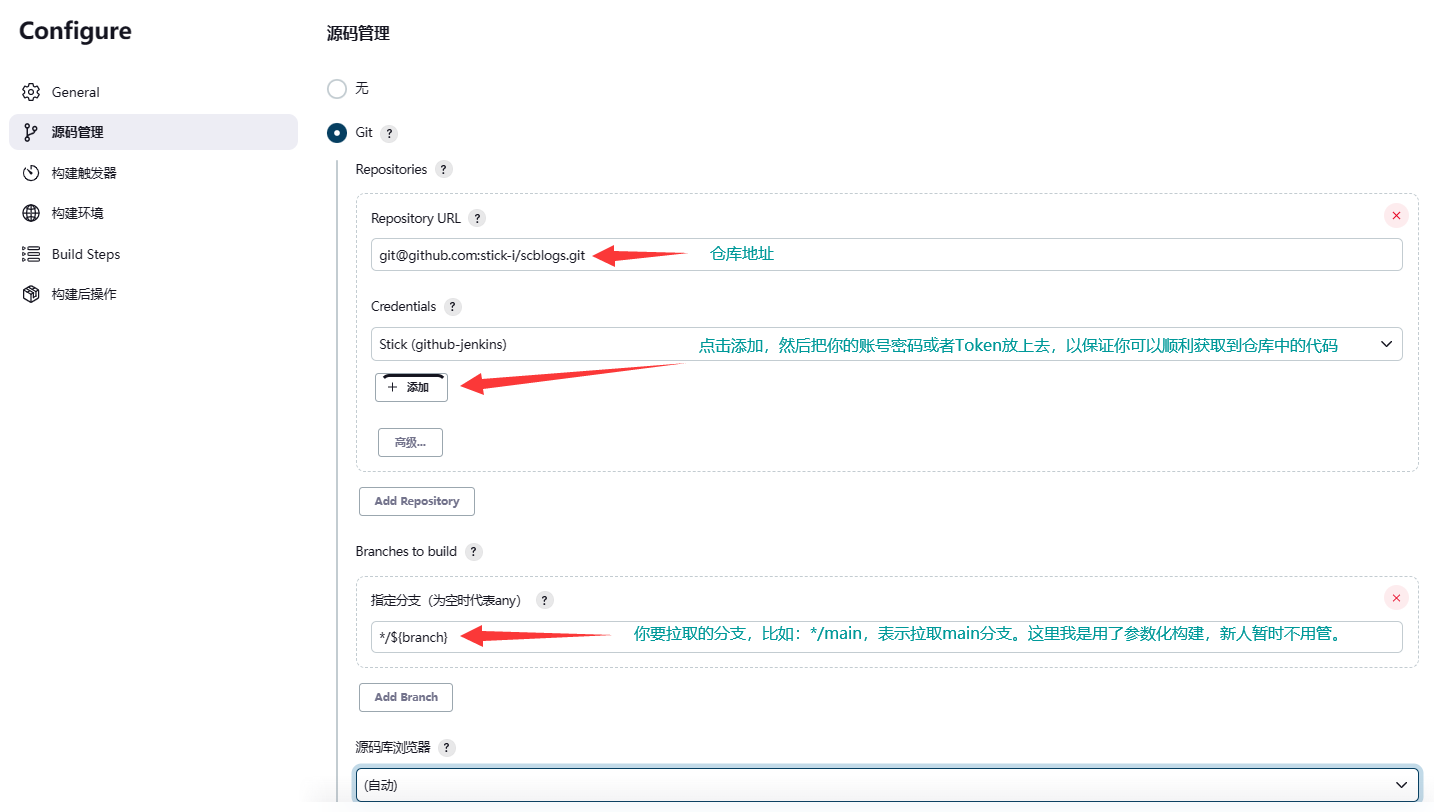The image size is (1434, 812).
Task: Click the 构建后操作 box icon
Action: (31, 294)
